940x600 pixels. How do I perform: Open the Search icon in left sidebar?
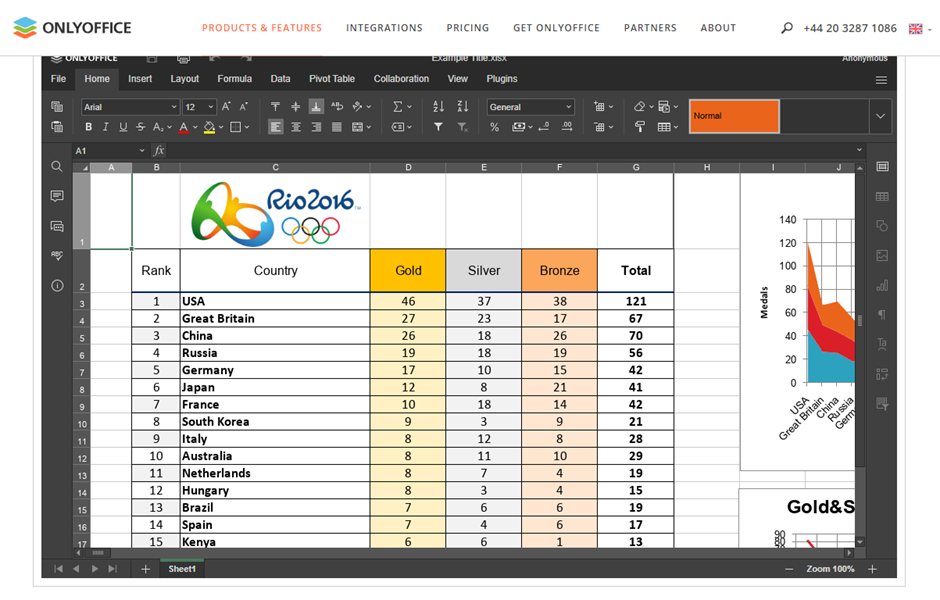tap(57, 166)
